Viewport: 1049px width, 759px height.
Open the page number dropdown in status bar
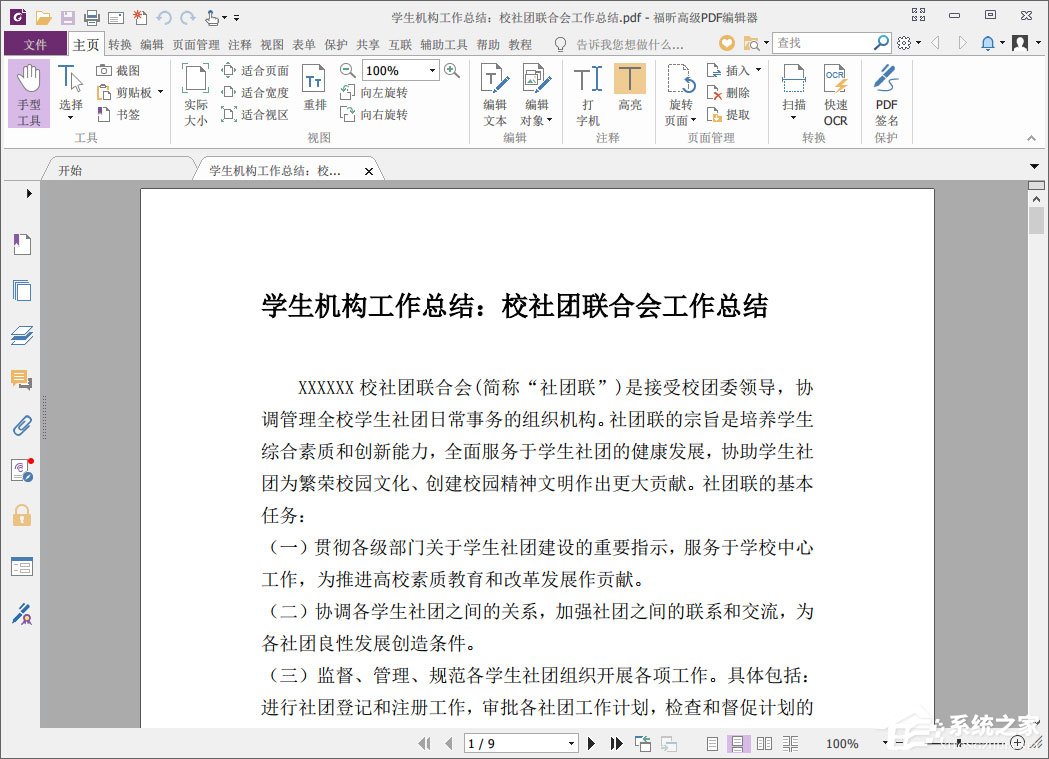click(x=570, y=743)
